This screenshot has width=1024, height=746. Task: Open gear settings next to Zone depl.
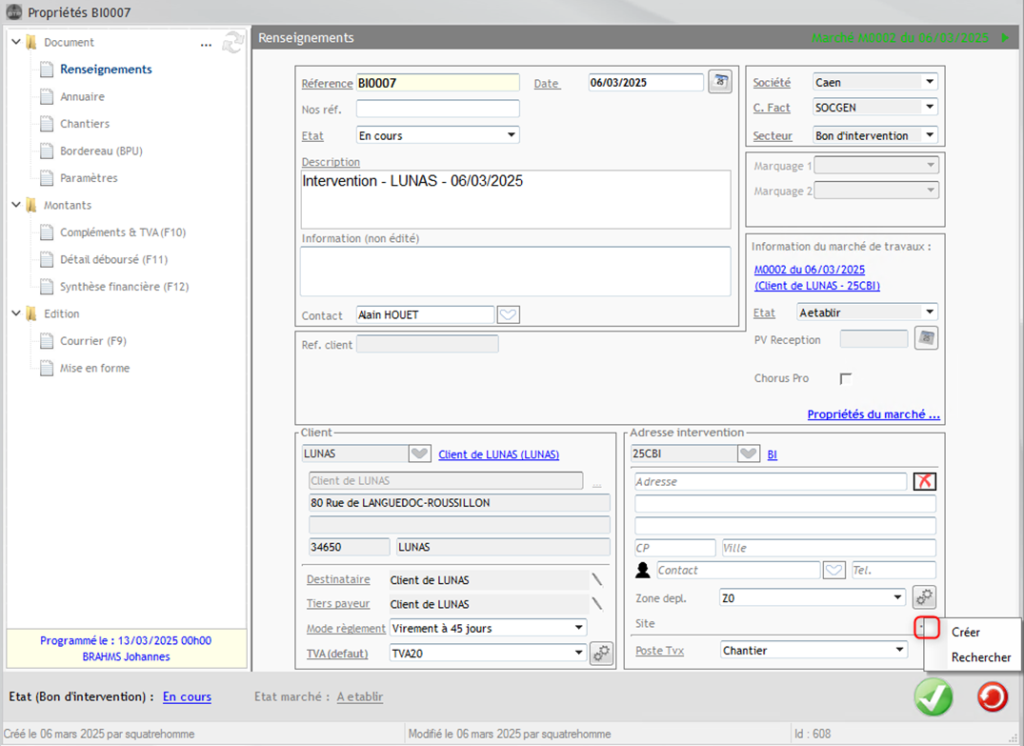(x=924, y=597)
